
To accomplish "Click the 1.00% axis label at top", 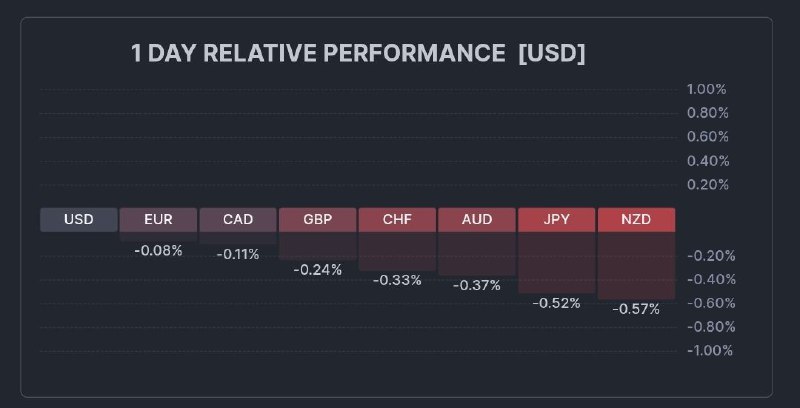I will (707, 89).
